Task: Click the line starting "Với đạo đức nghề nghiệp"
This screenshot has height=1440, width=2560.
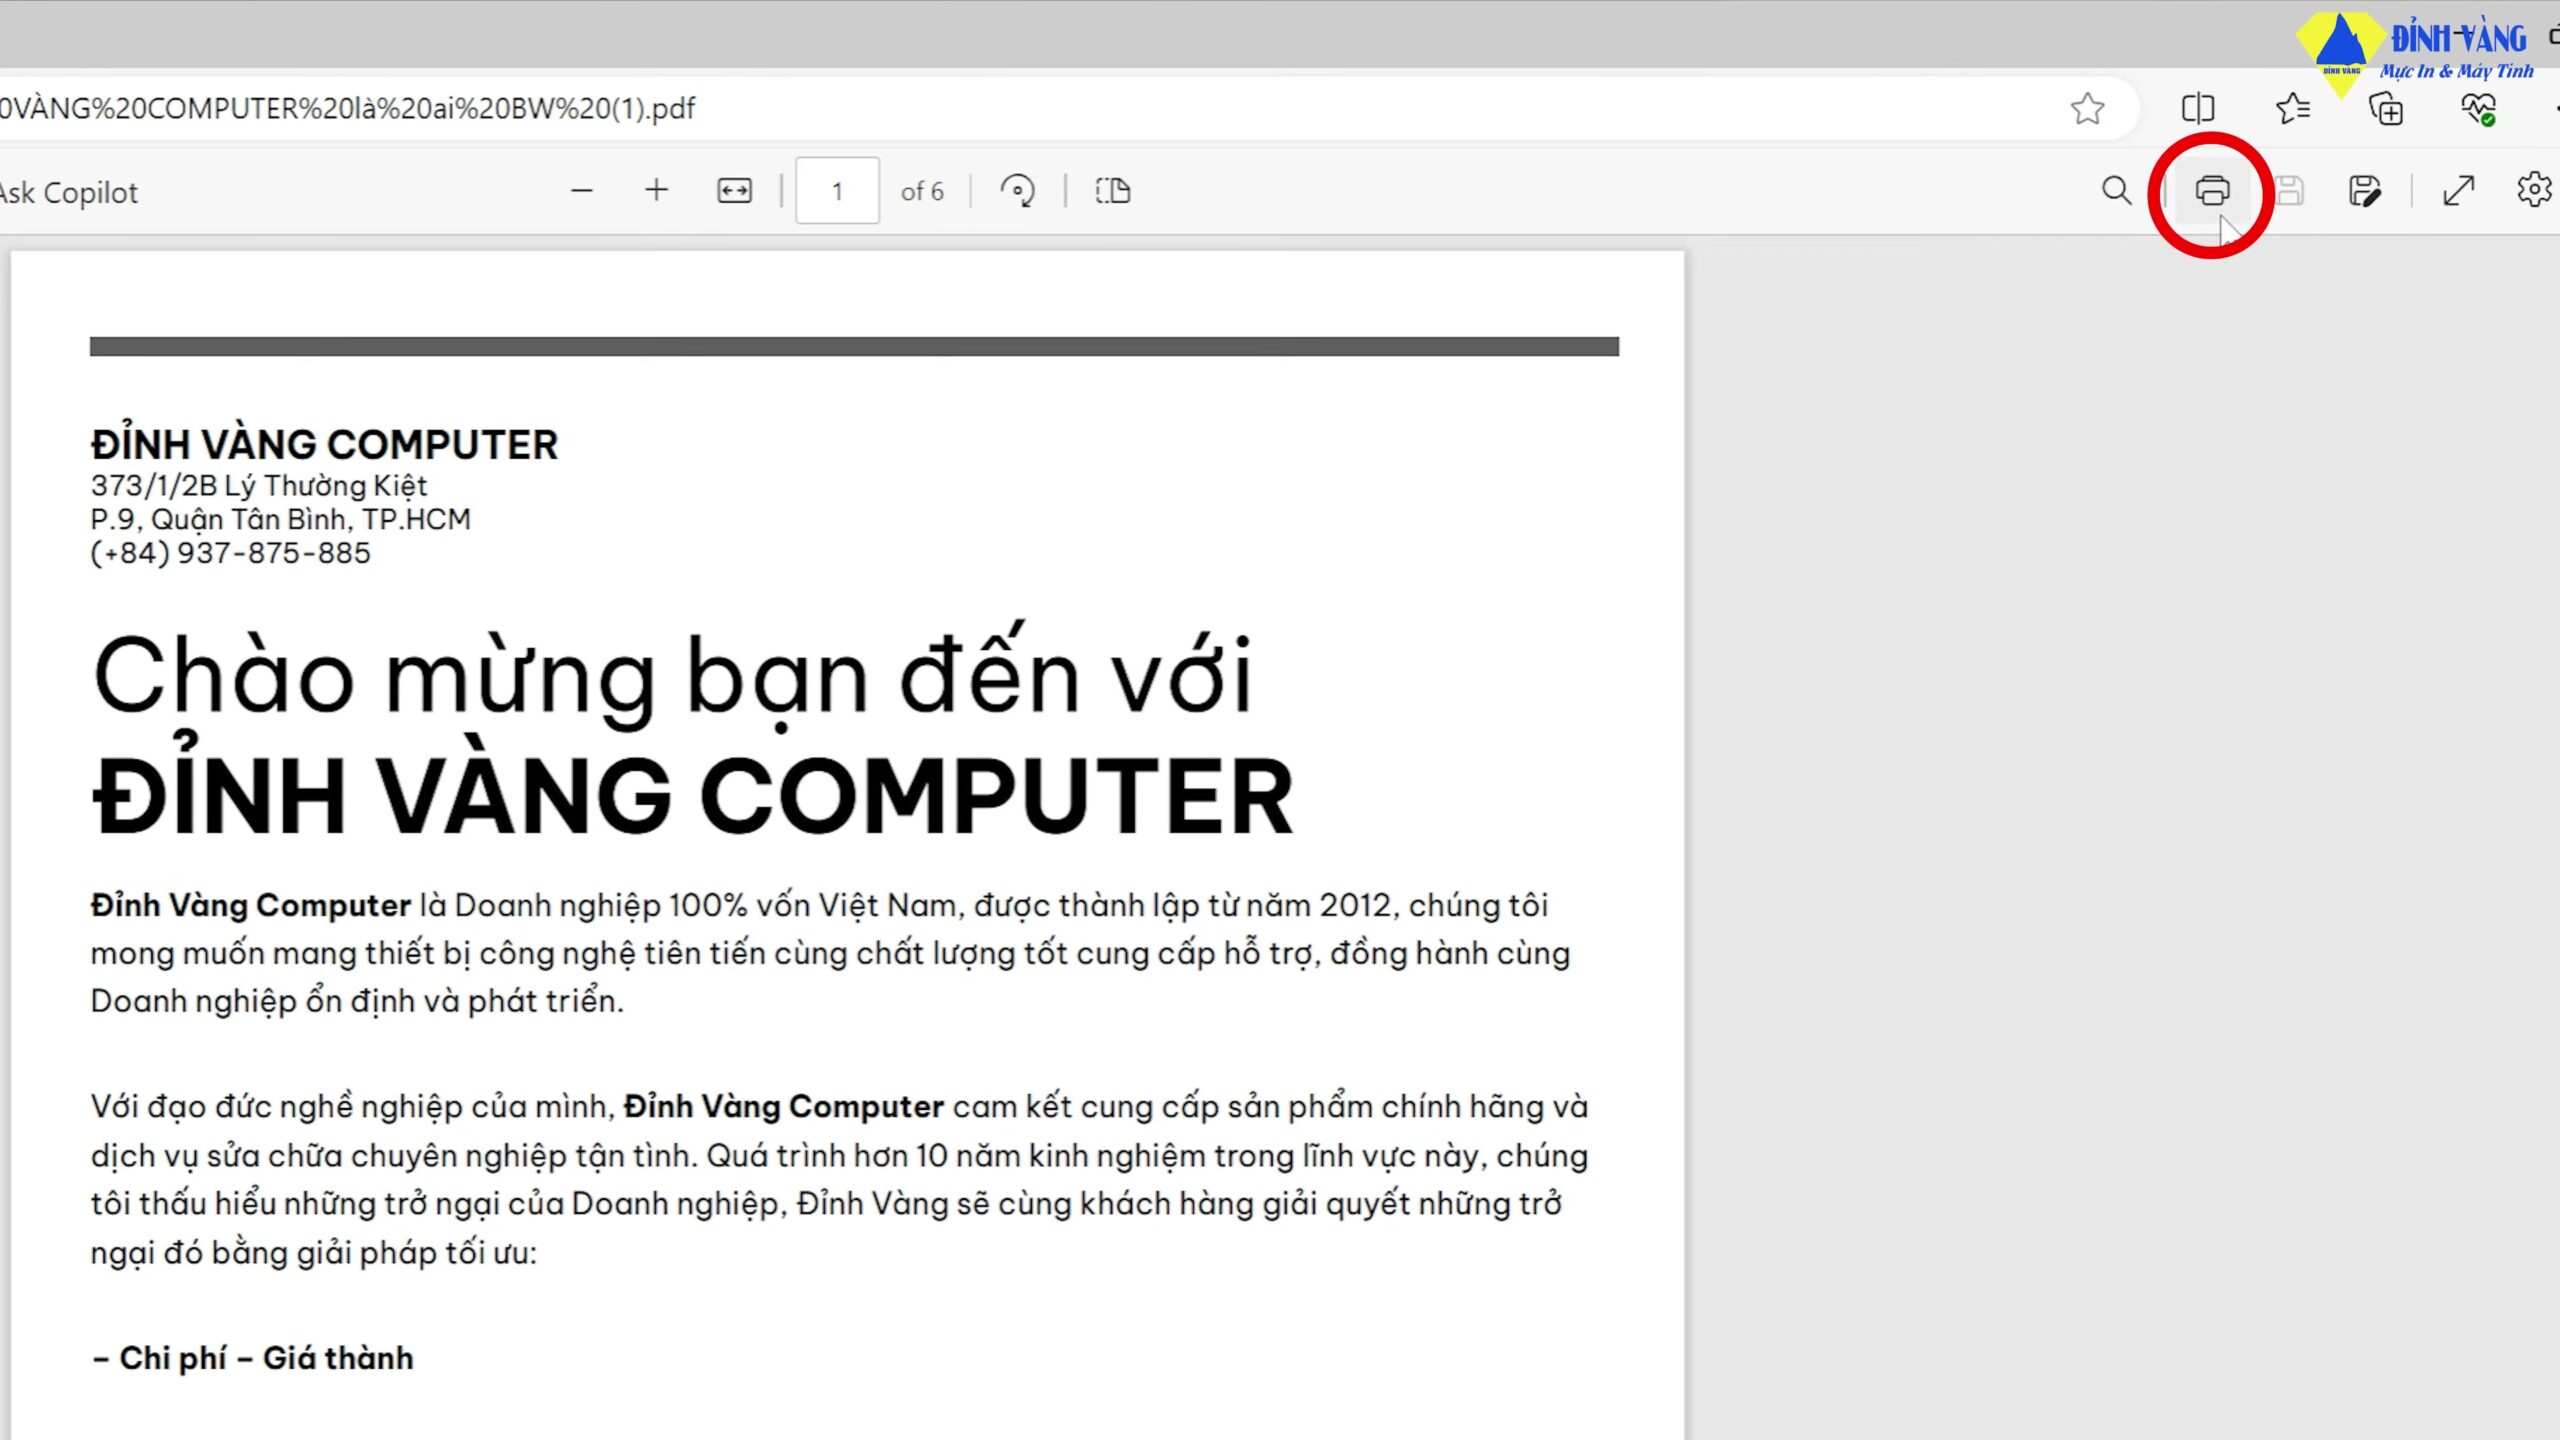Action: coord(839,1107)
